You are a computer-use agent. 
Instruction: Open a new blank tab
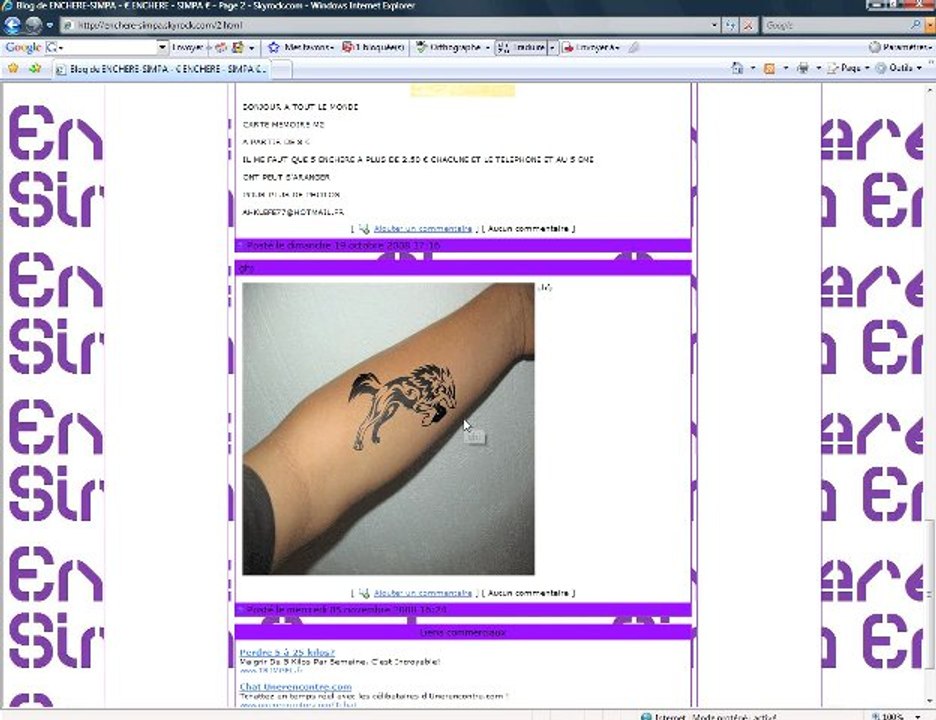coord(282,69)
